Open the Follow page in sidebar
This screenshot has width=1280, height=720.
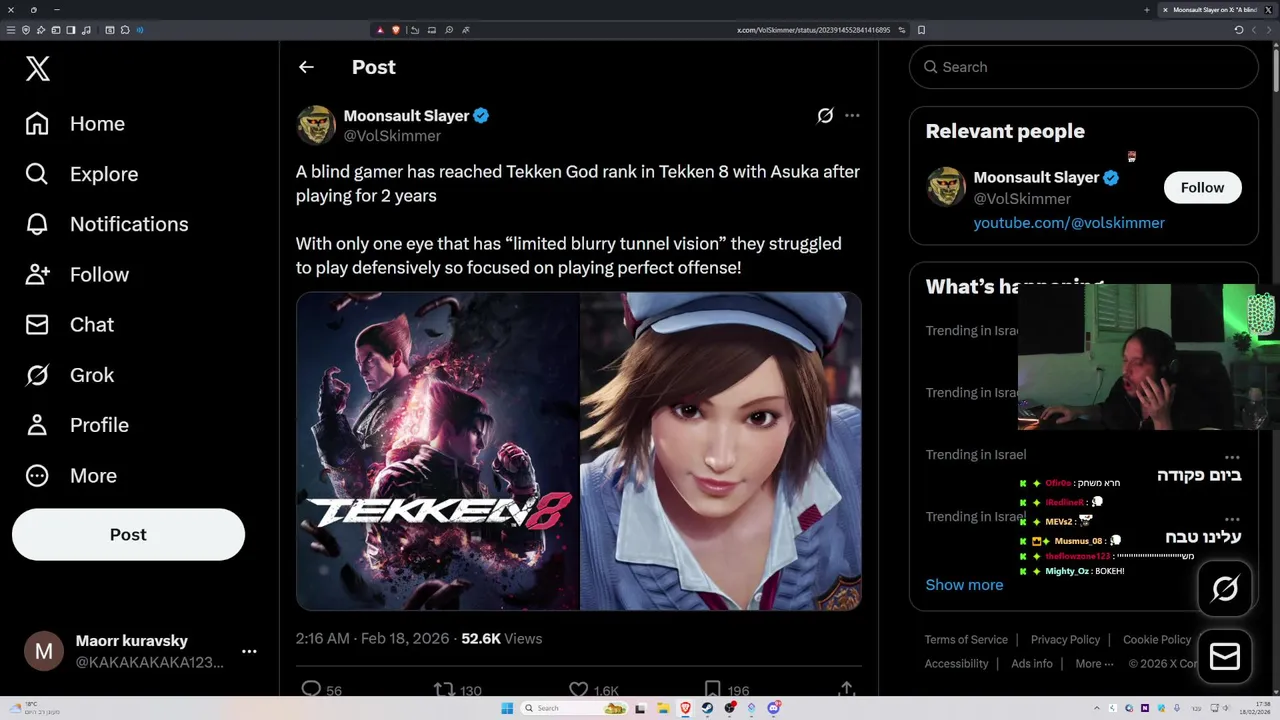pos(76,274)
